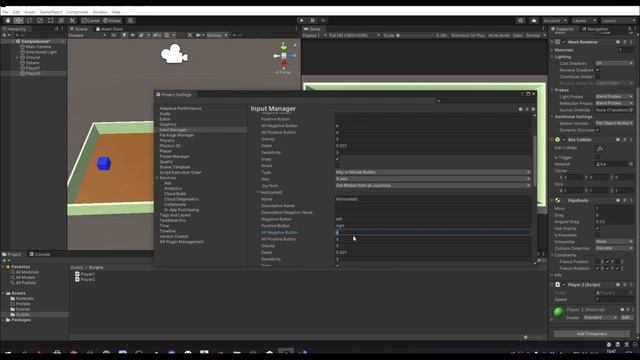Switch to the Console tab
The image size is (640, 360).
40,254
